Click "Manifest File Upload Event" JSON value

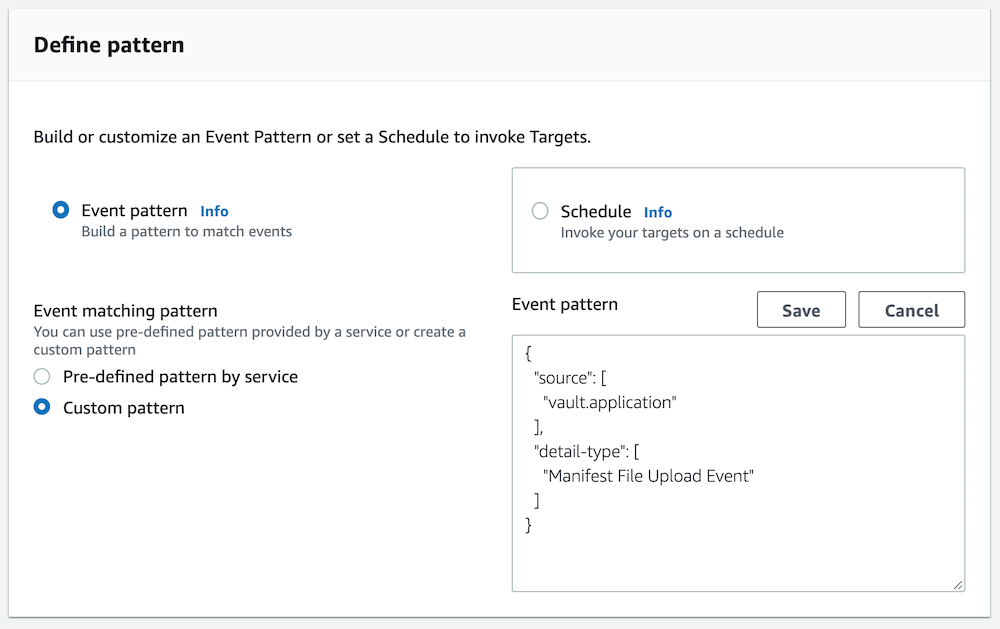point(648,476)
